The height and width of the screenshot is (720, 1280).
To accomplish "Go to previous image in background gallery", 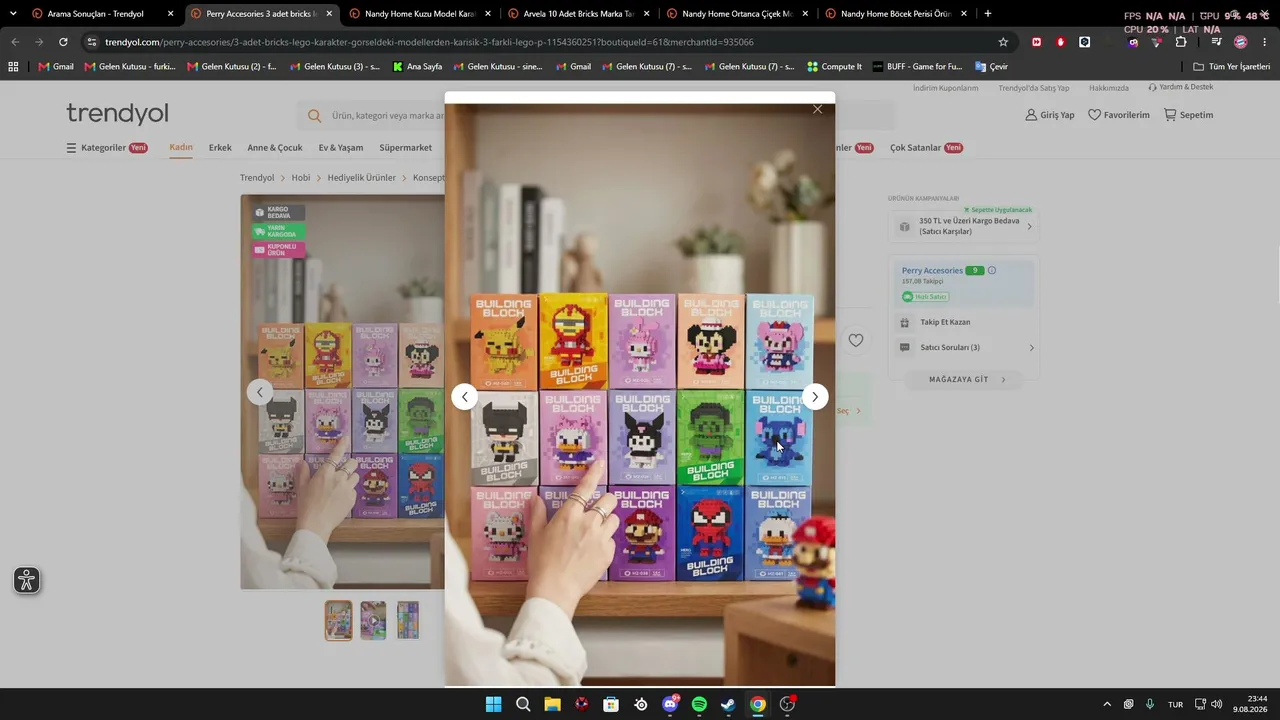I will [260, 392].
